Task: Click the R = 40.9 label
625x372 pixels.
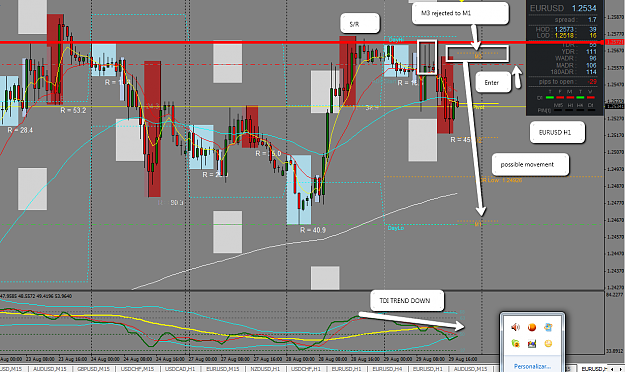Action: tap(313, 230)
